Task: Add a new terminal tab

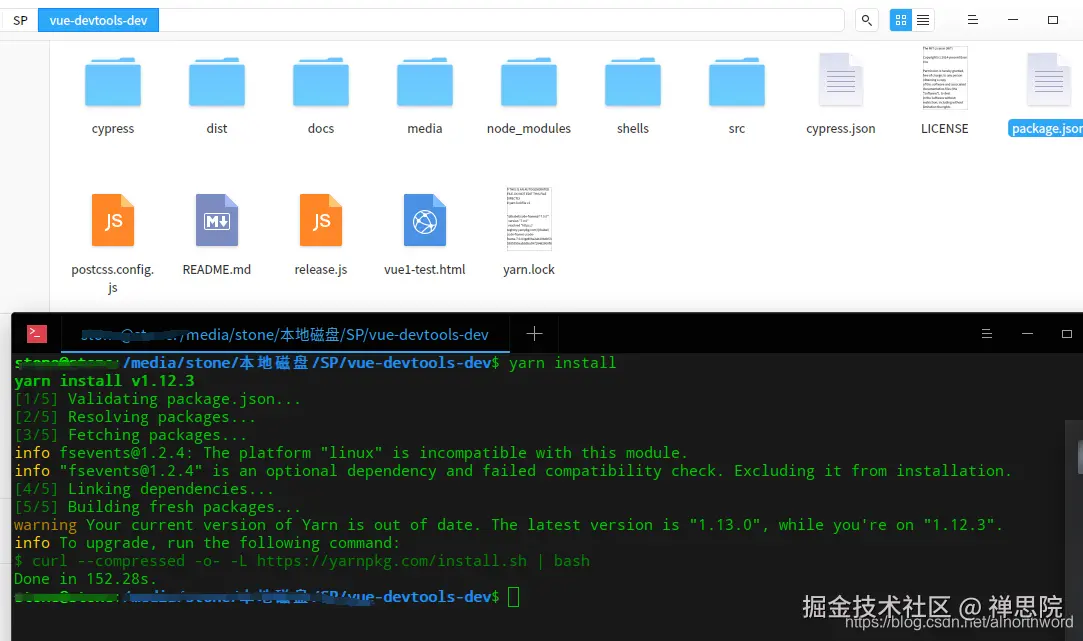Action: 534,334
